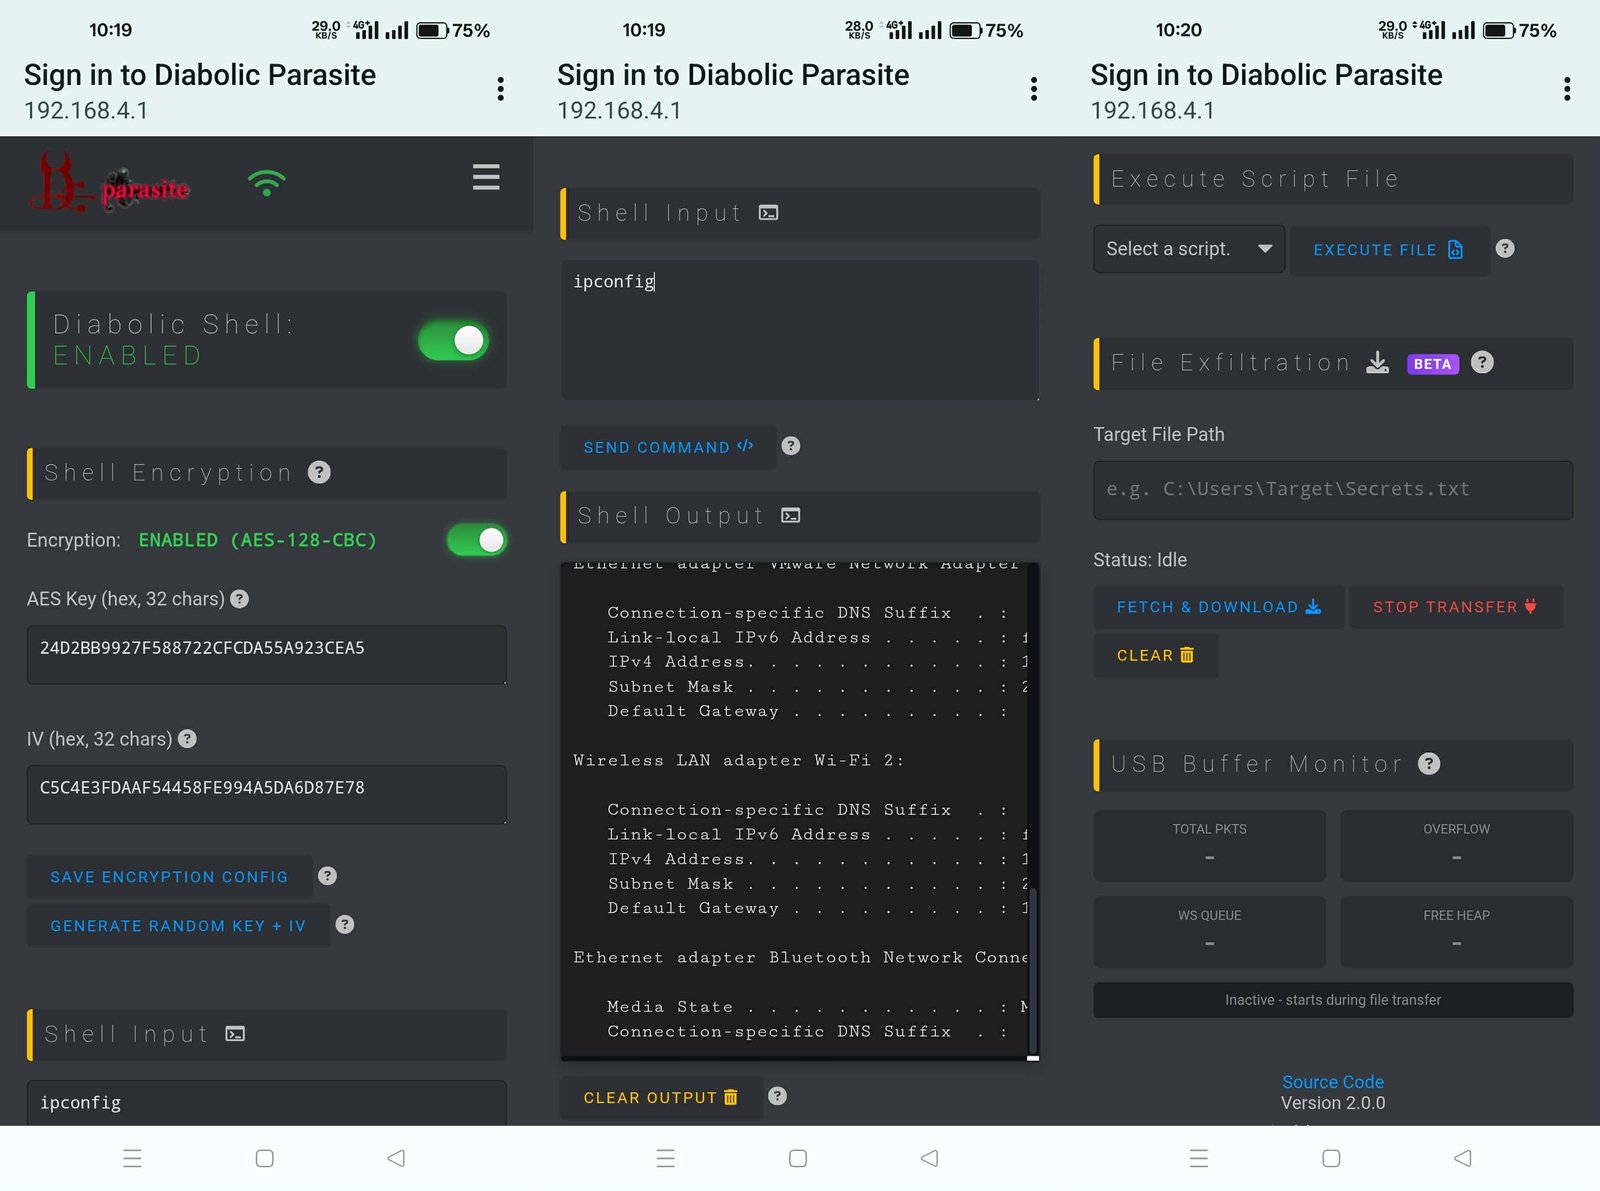Screen dimensions: 1600x1191
Task: Open three-dot menu in right screen
Action: (x=1567, y=90)
